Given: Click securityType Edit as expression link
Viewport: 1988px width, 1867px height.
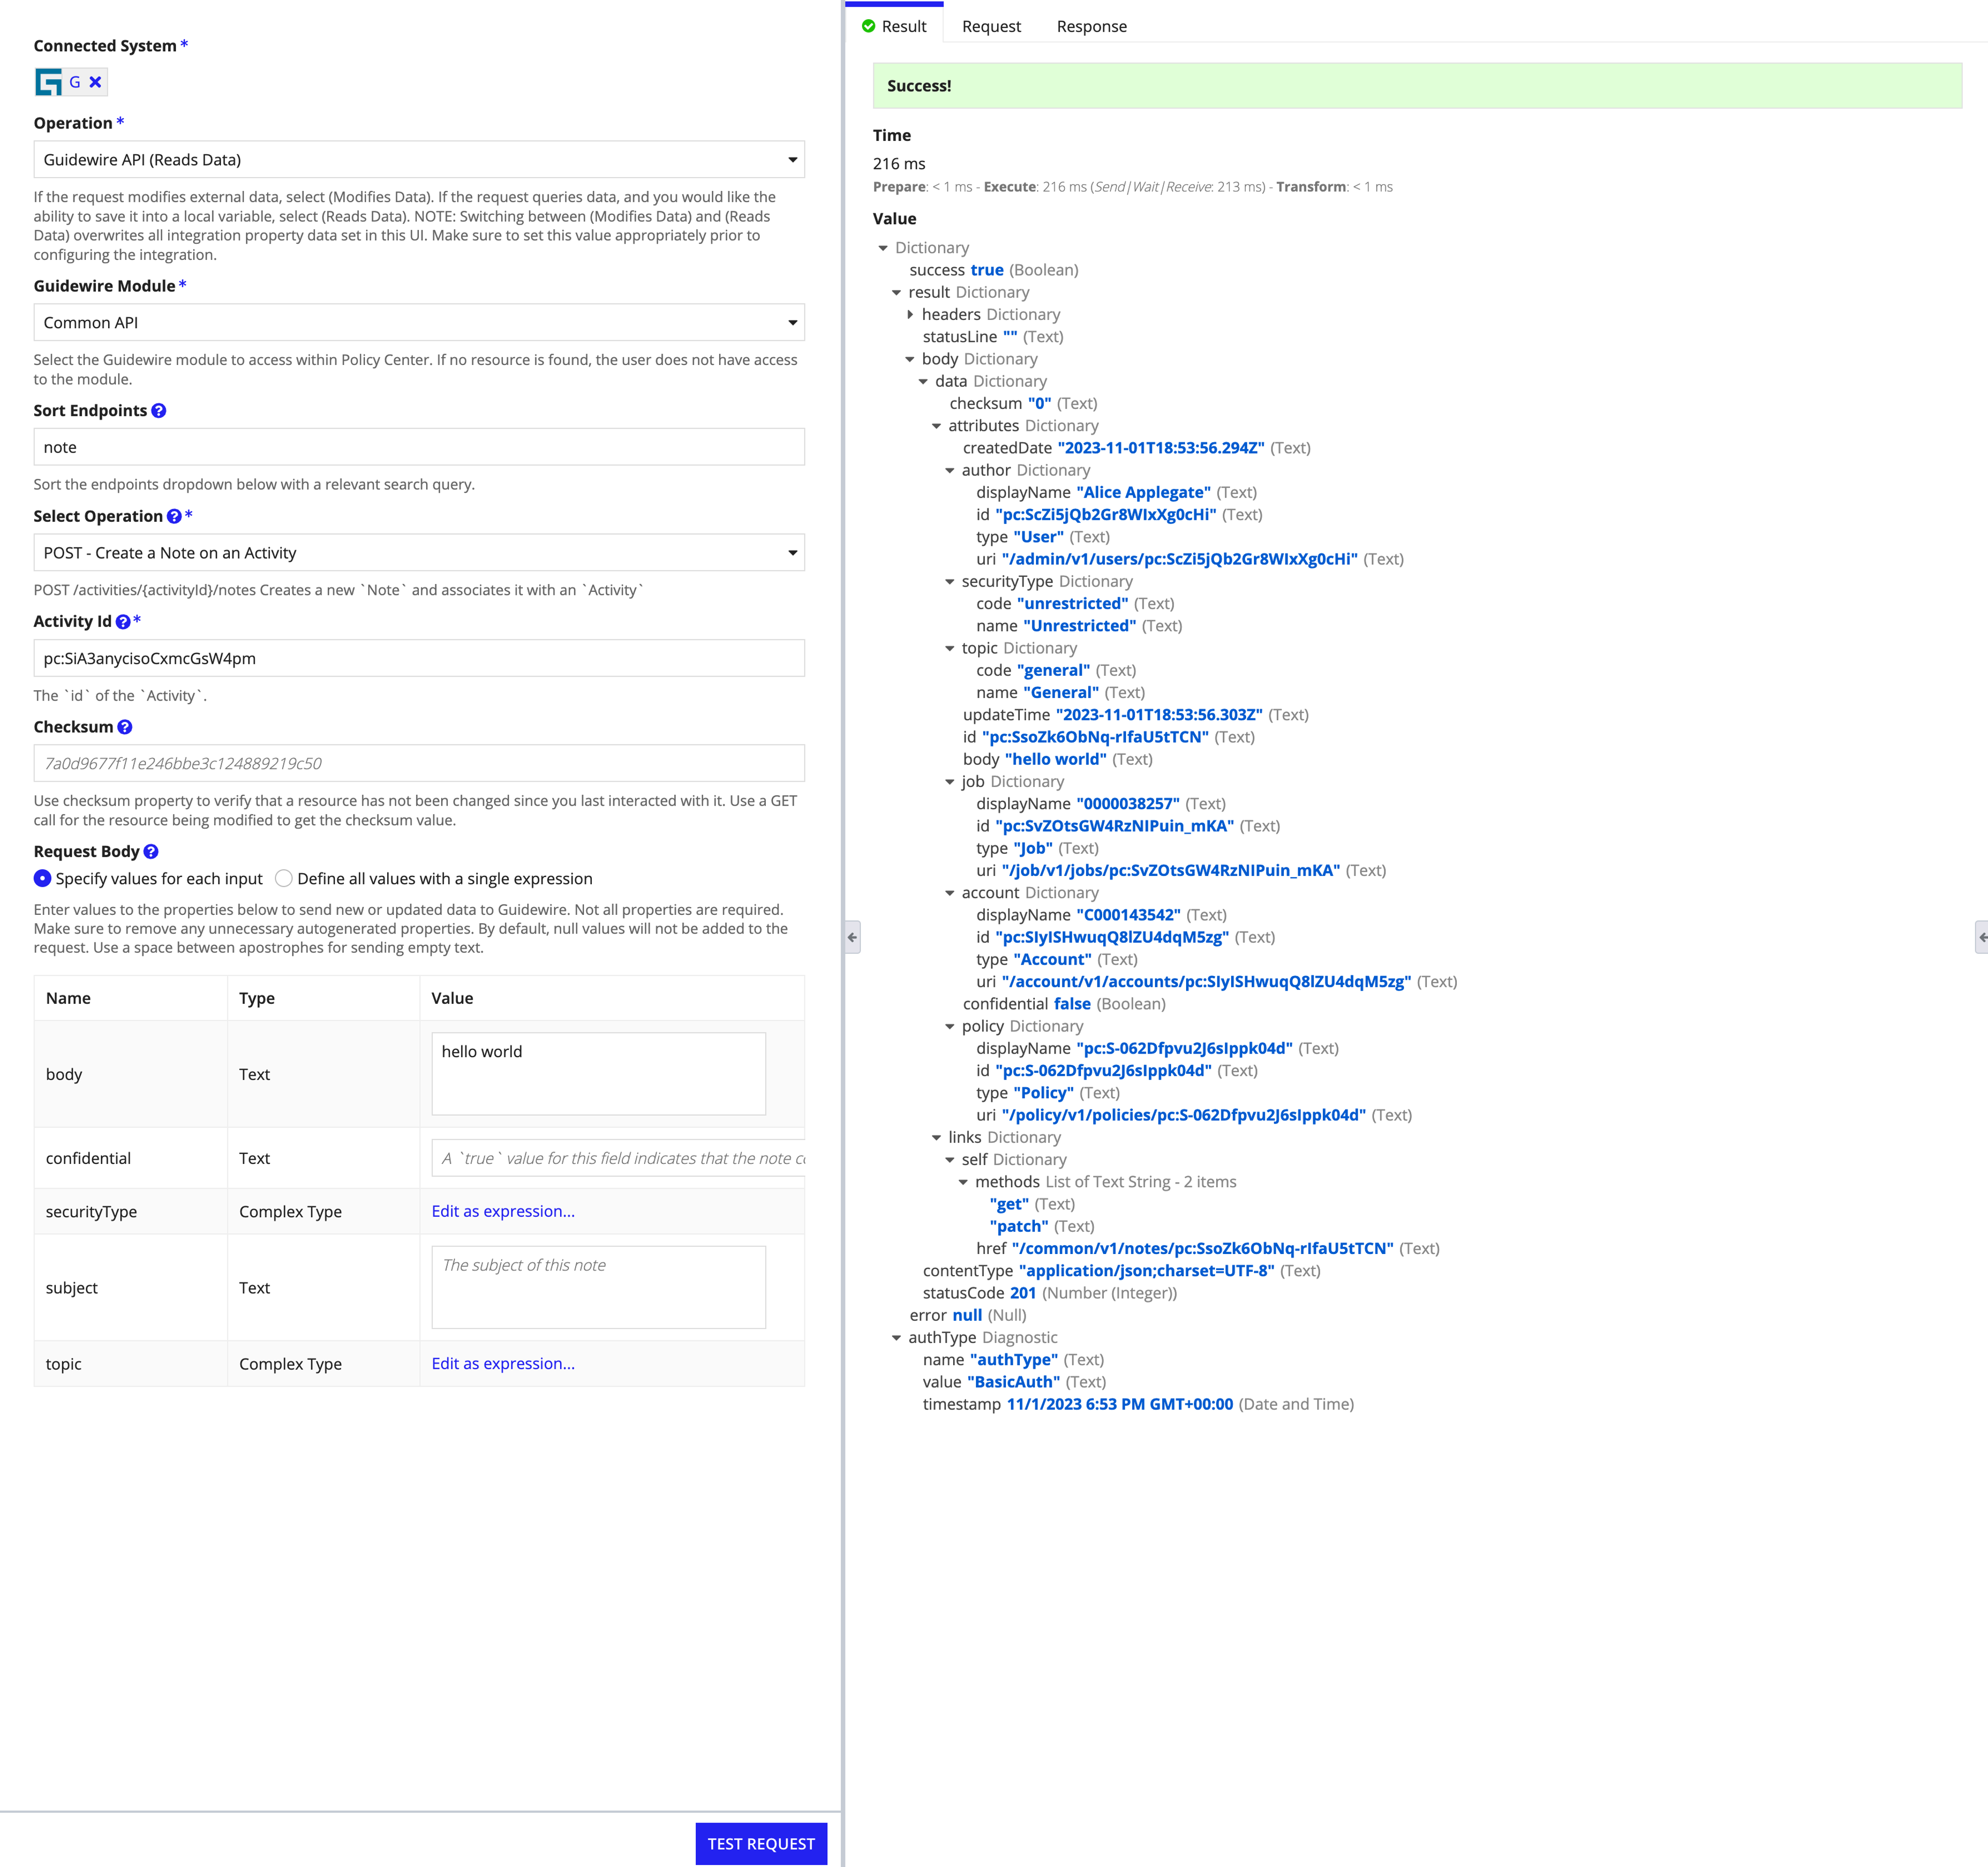Looking at the screenshot, I should [503, 1211].
